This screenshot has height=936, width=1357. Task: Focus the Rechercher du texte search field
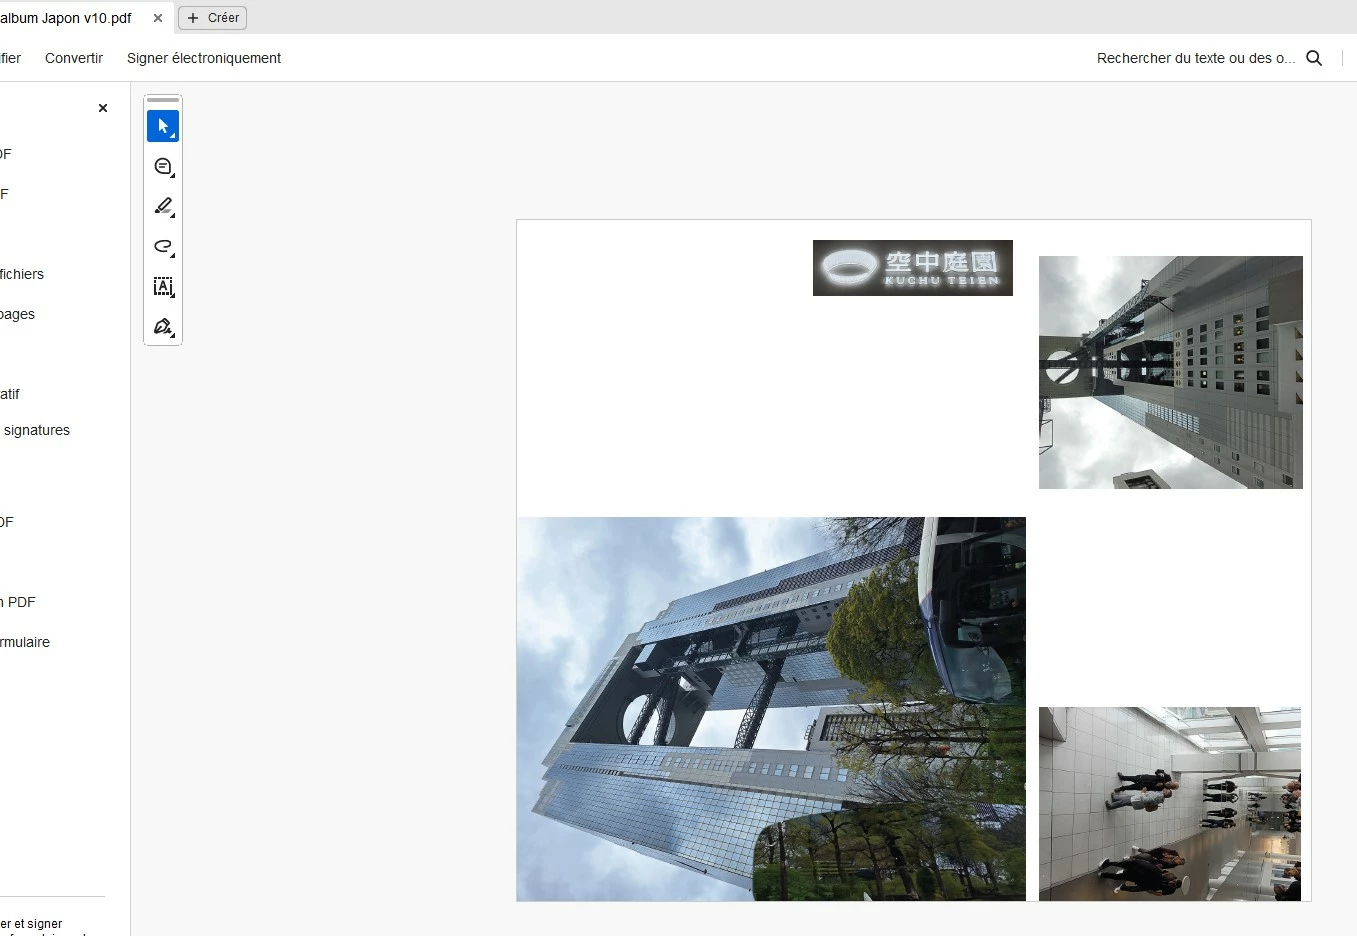click(1195, 58)
